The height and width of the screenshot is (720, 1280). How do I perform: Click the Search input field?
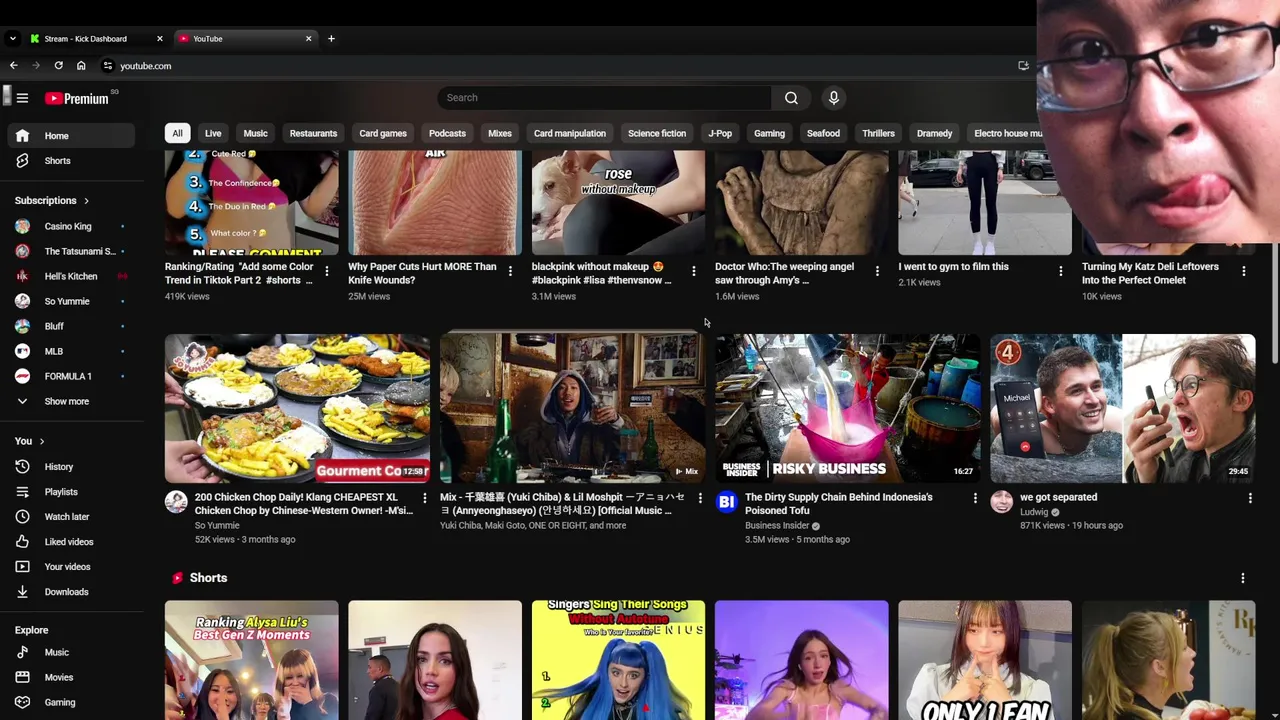point(604,98)
